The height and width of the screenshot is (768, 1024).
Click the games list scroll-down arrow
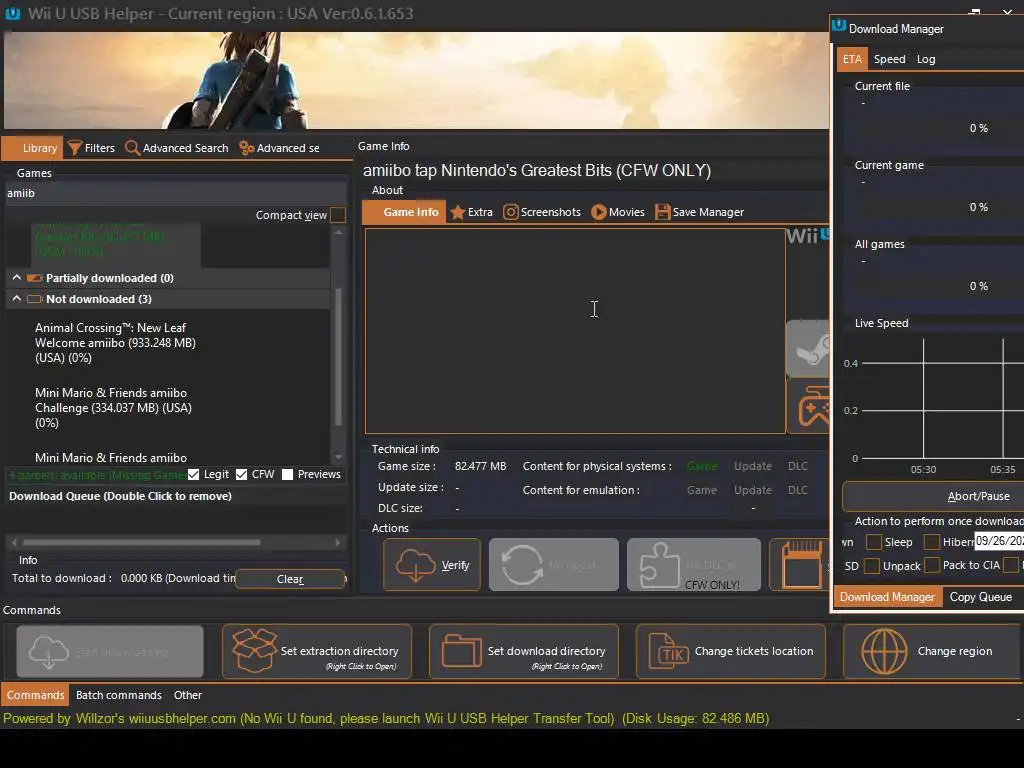(x=338, y=457)
